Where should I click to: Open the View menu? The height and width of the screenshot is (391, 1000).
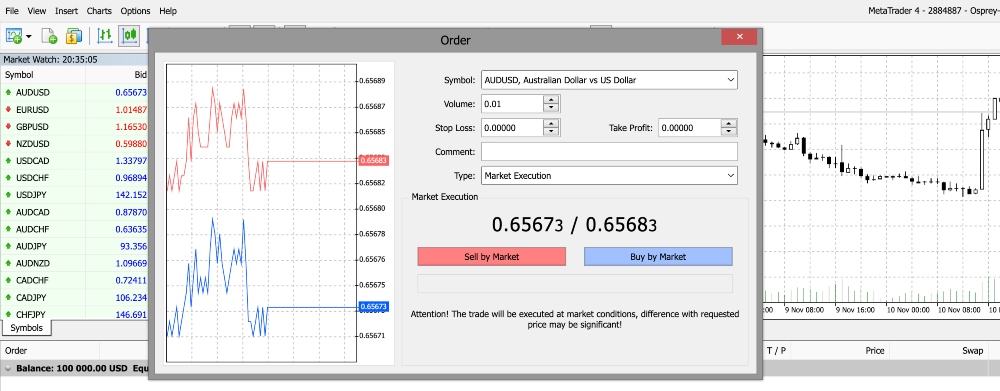tap(37, 11)
